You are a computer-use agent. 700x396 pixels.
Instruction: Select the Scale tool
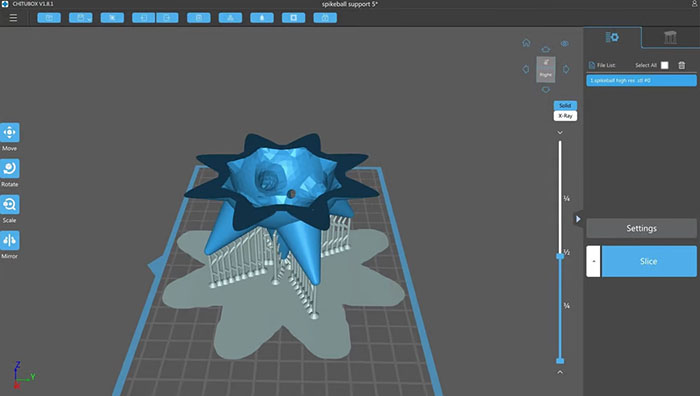(9, 204)
